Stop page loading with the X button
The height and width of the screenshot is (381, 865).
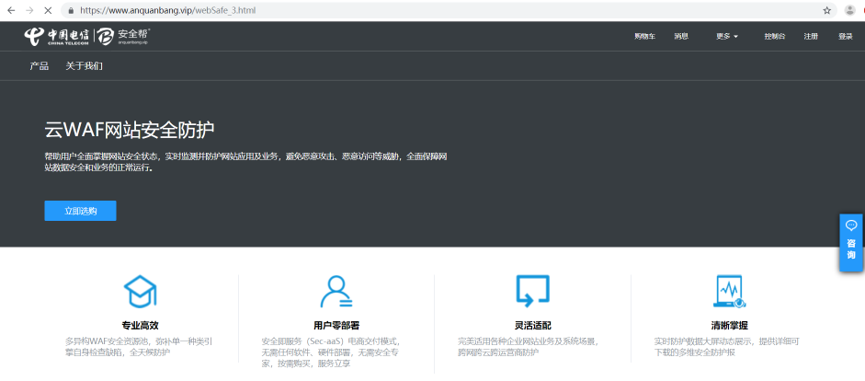point(47,10)
